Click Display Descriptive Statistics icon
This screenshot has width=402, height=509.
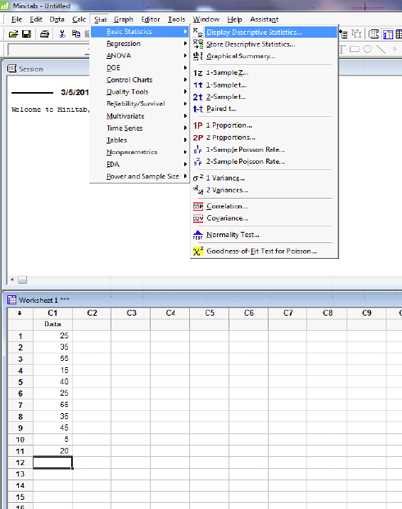[x=198, y=32]
